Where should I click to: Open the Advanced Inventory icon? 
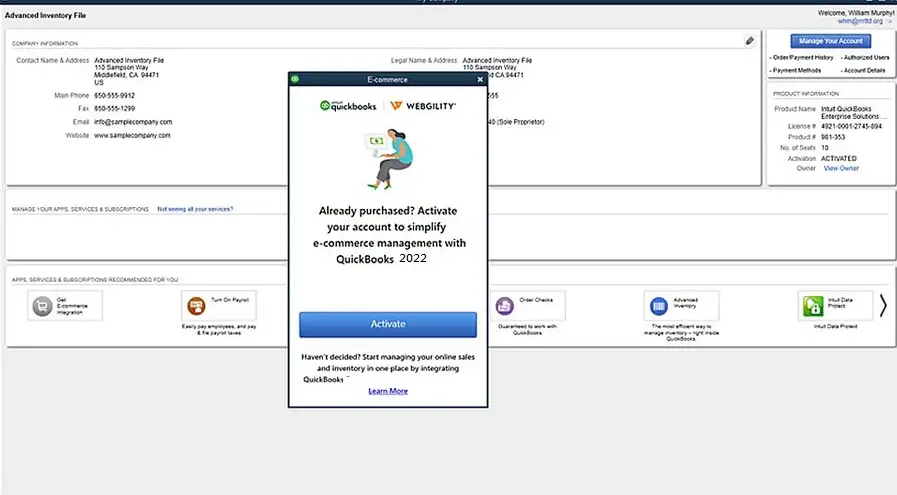pos(659,306)
